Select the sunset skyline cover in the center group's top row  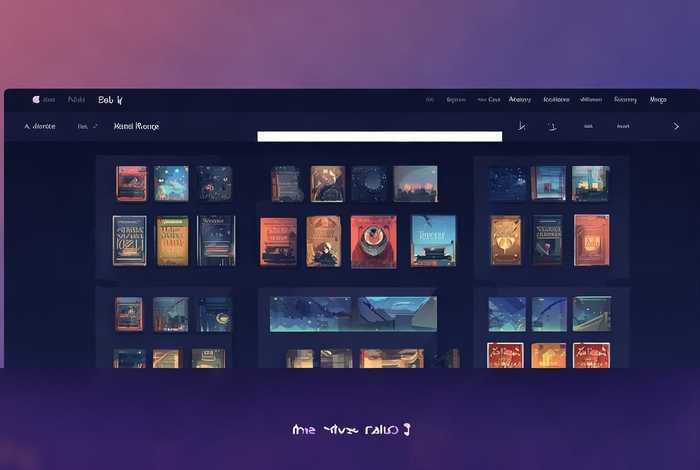pos(415,183)
